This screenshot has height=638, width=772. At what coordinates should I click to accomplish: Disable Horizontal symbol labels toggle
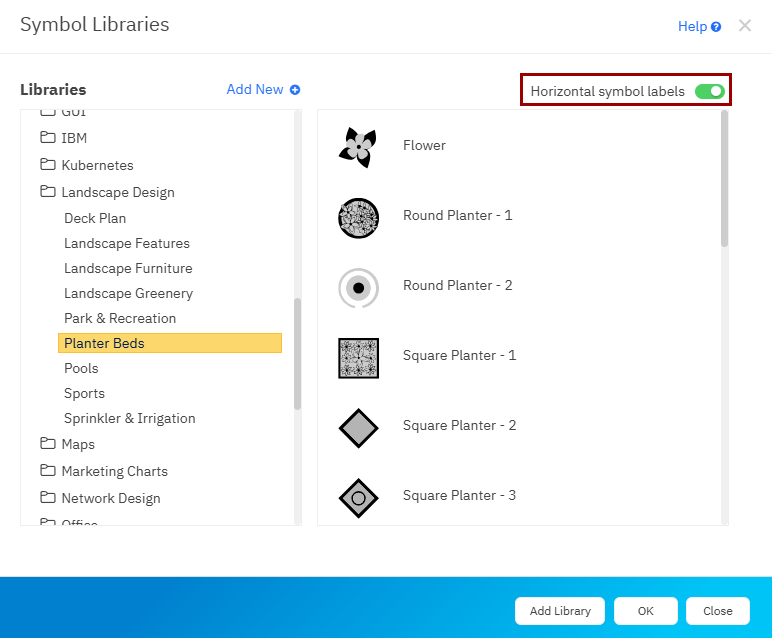709,91
